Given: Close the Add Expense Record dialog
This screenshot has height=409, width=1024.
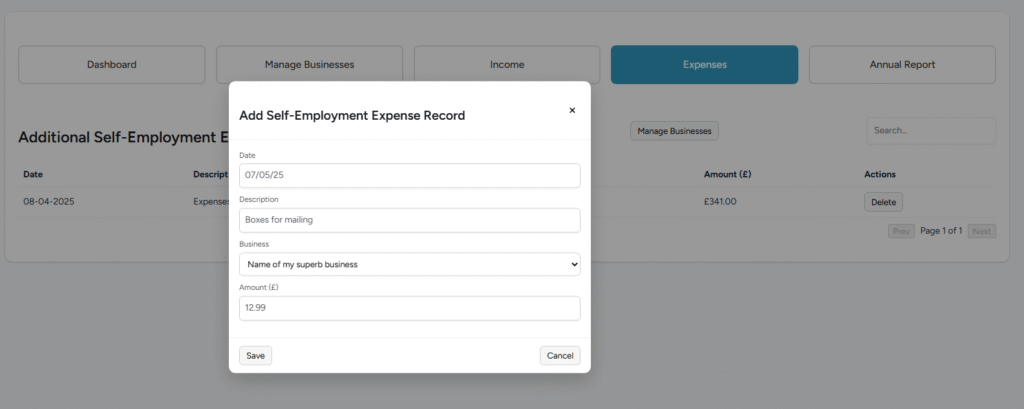Looking at the screenshot, I should pos(572,111).
